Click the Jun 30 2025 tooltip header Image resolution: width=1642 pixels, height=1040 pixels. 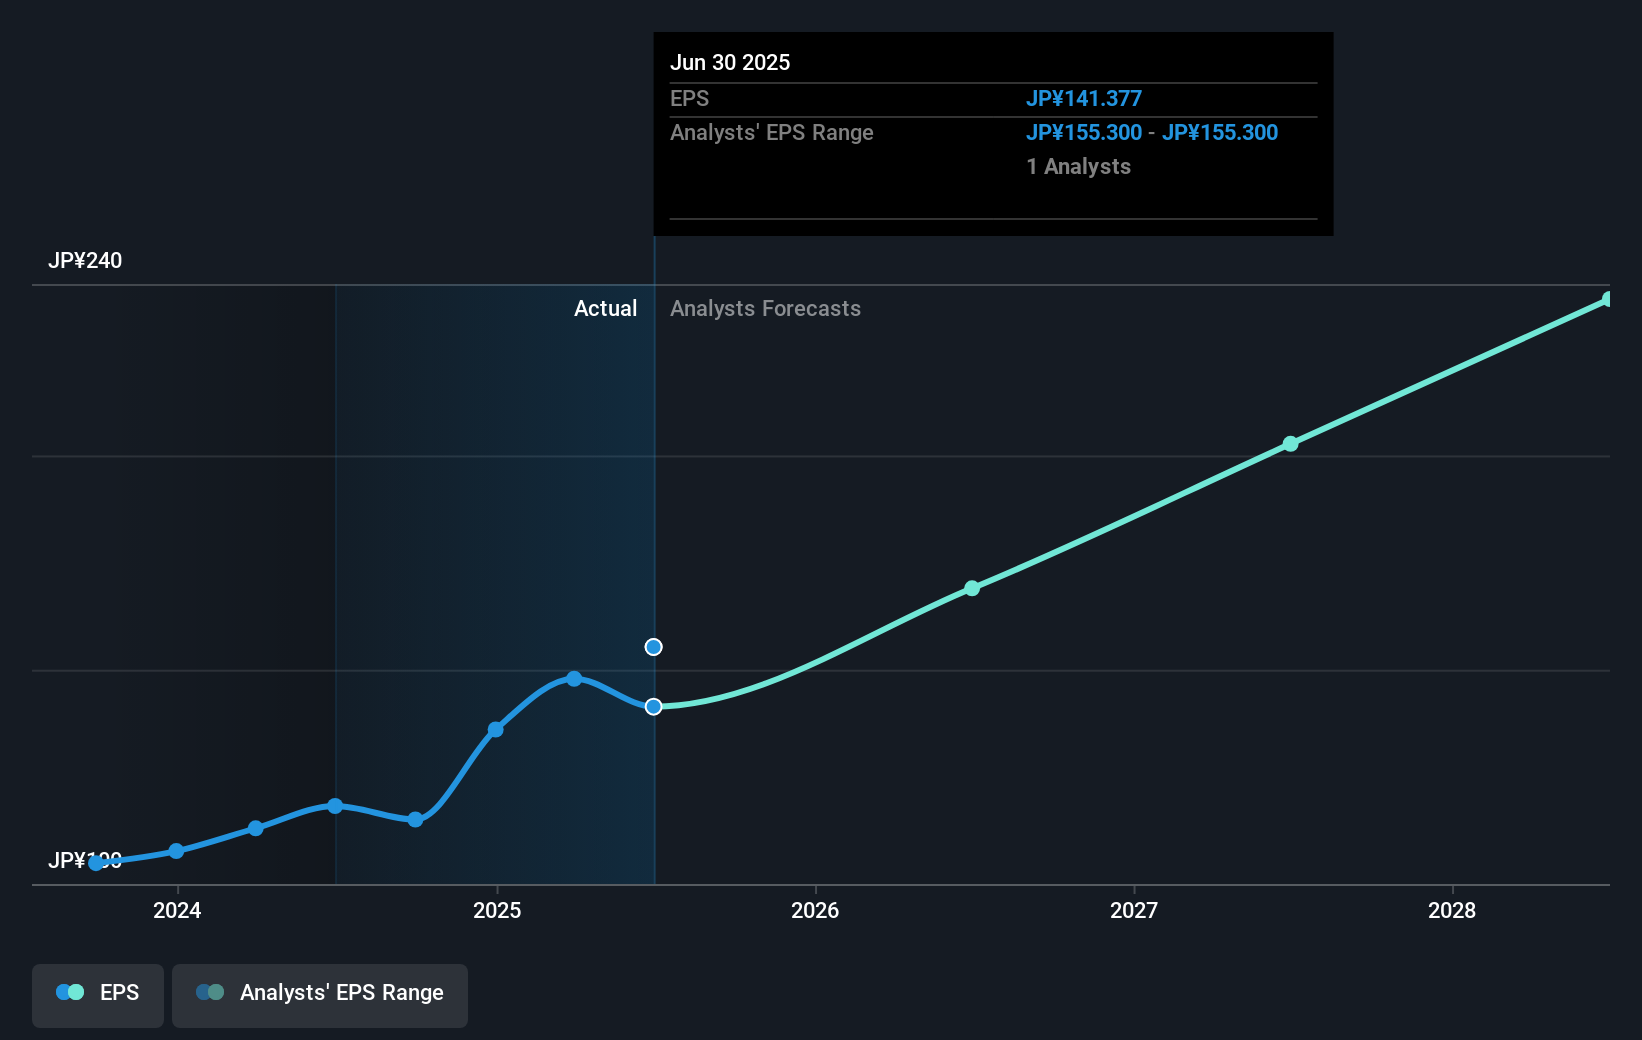coord(731,62)
